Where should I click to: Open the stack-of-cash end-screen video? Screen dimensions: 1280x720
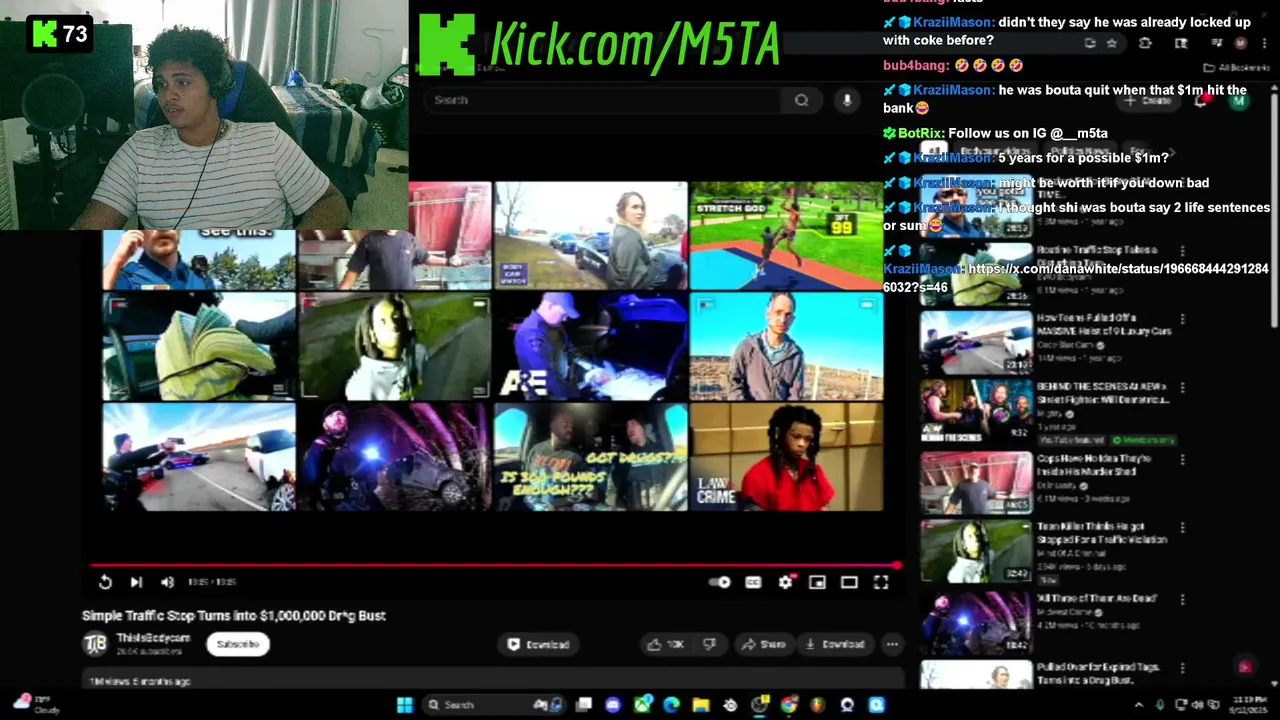pyautogui.click(x=199, y=345)
